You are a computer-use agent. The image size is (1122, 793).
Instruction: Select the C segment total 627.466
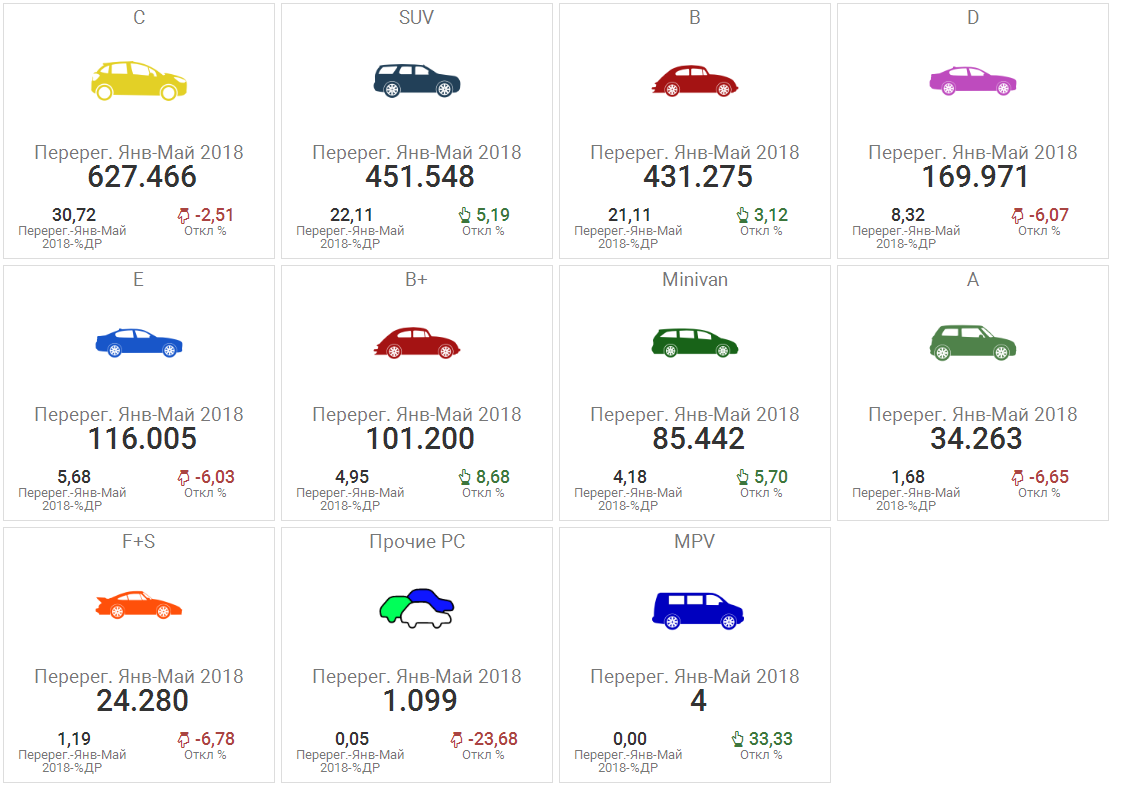139,177
